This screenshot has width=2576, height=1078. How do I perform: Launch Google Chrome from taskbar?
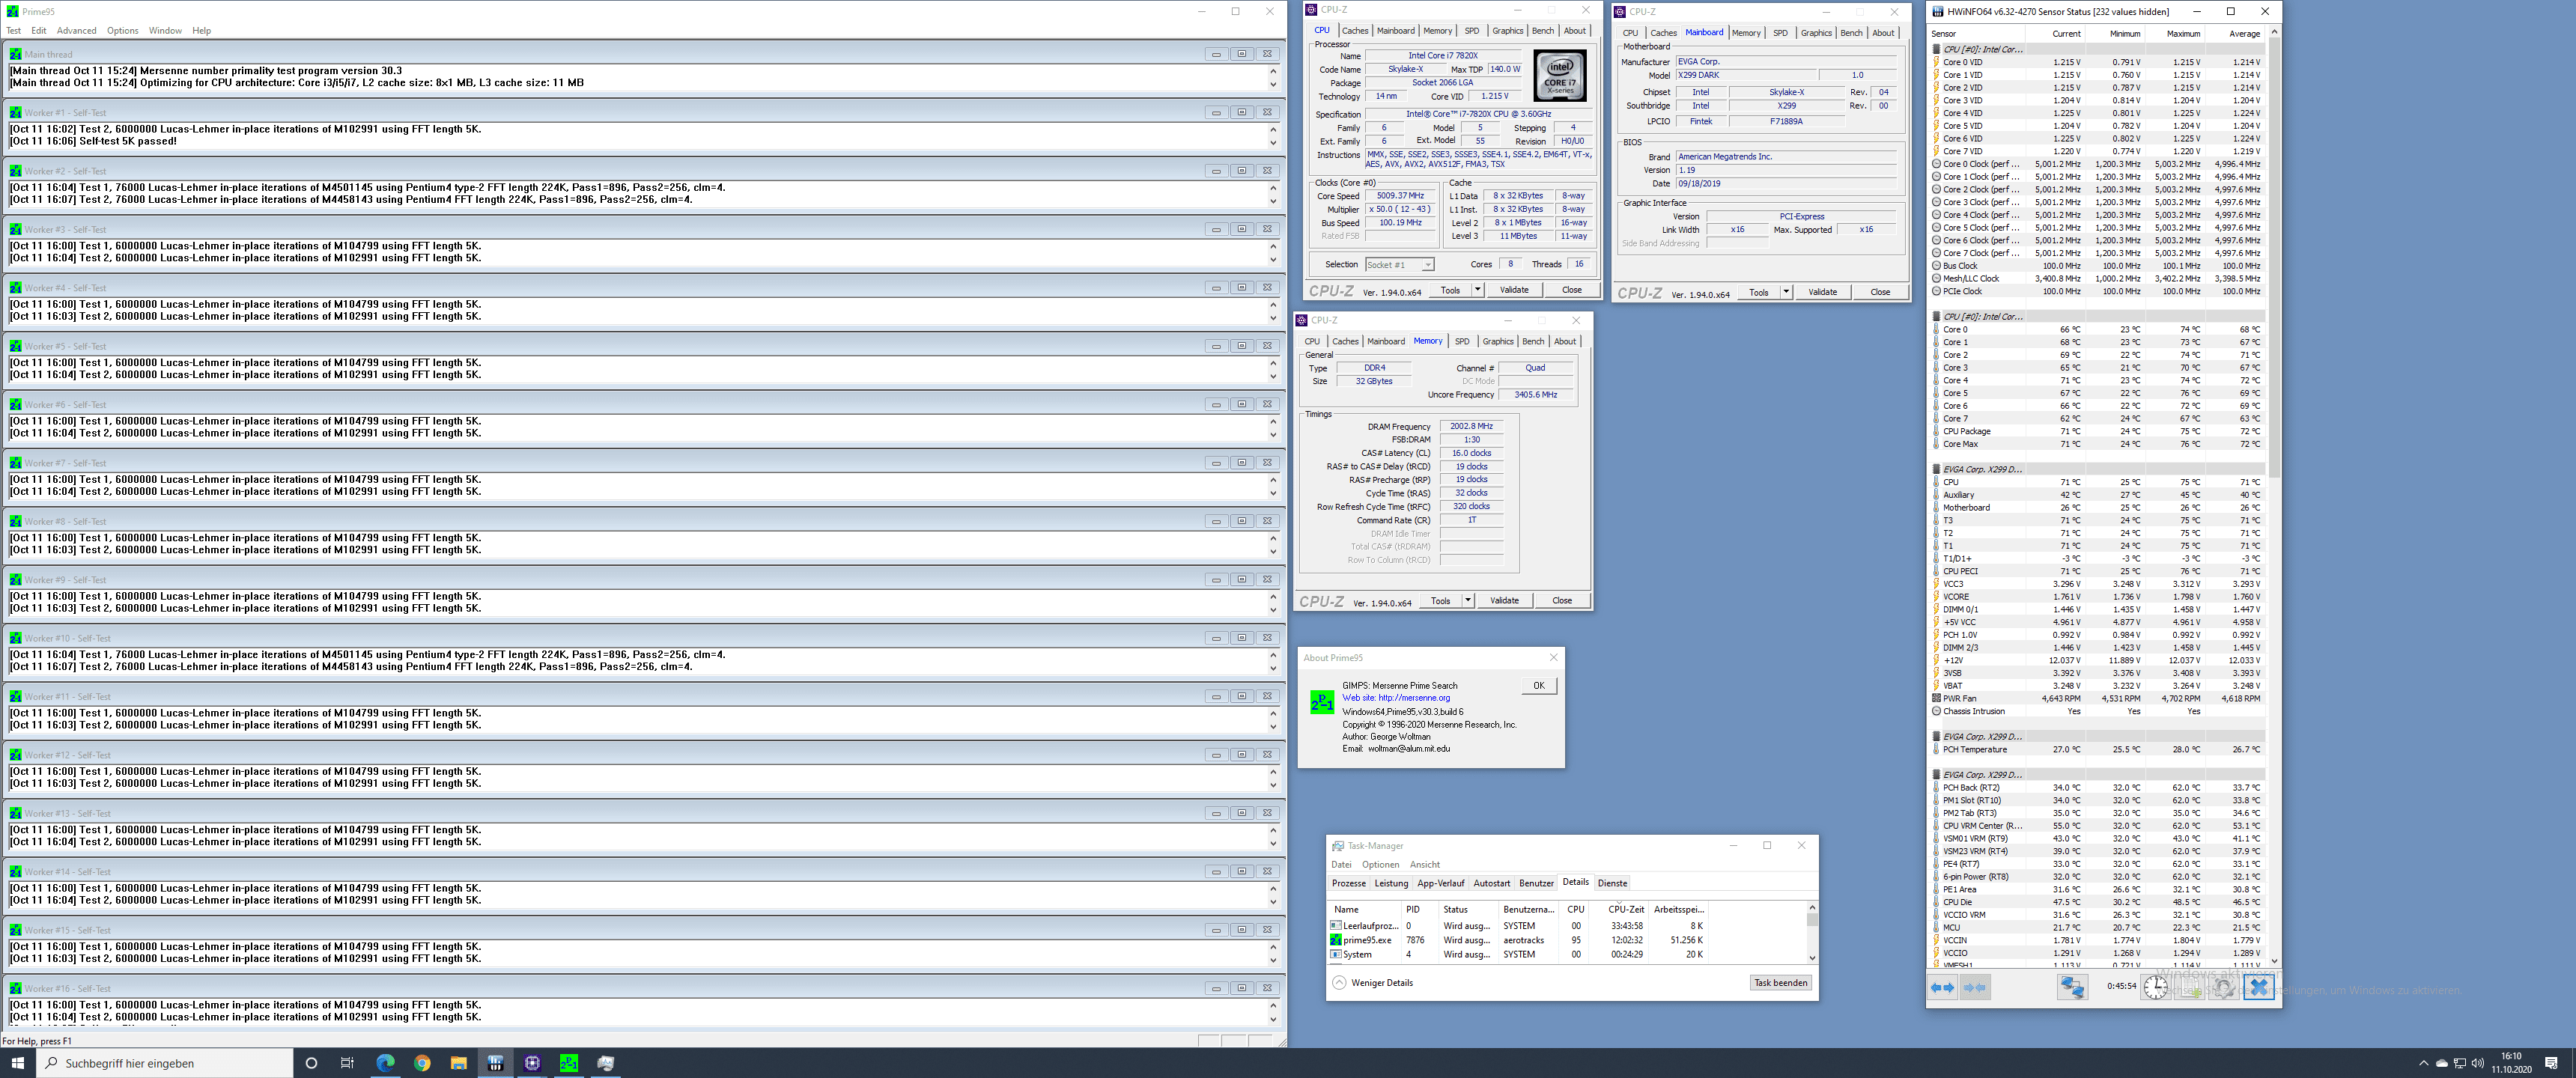click(422, 1063)
